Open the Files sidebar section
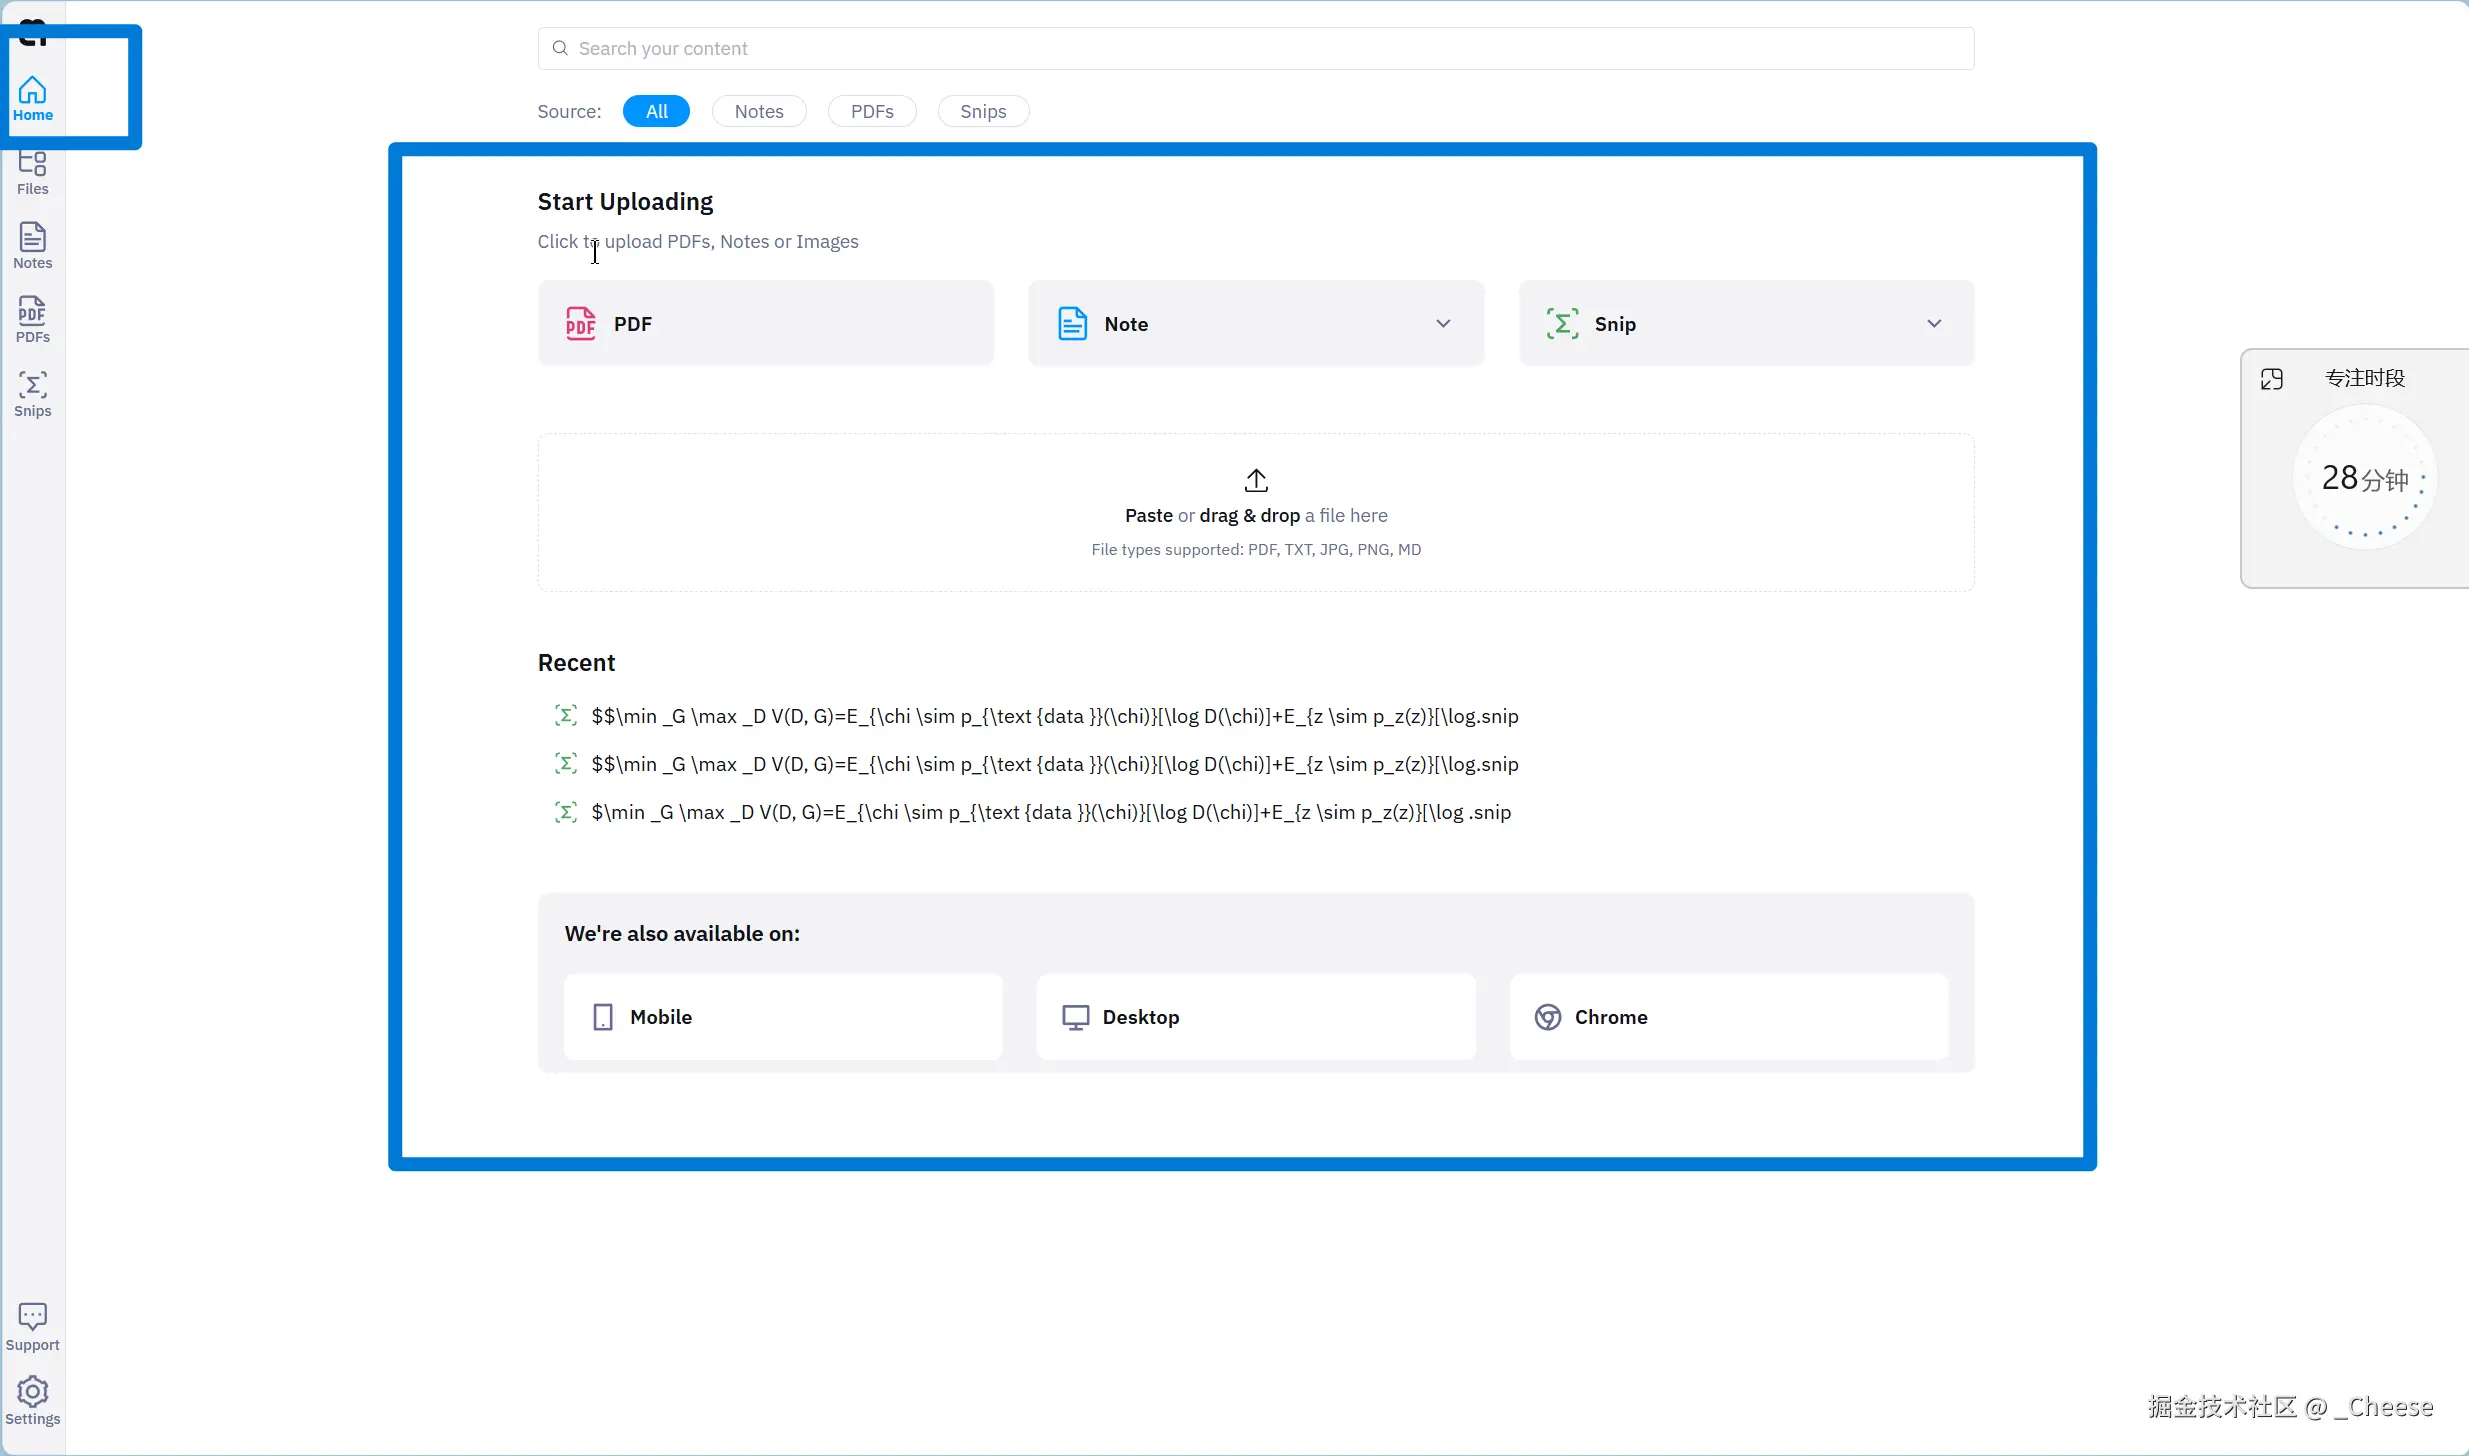 (32, 172)
